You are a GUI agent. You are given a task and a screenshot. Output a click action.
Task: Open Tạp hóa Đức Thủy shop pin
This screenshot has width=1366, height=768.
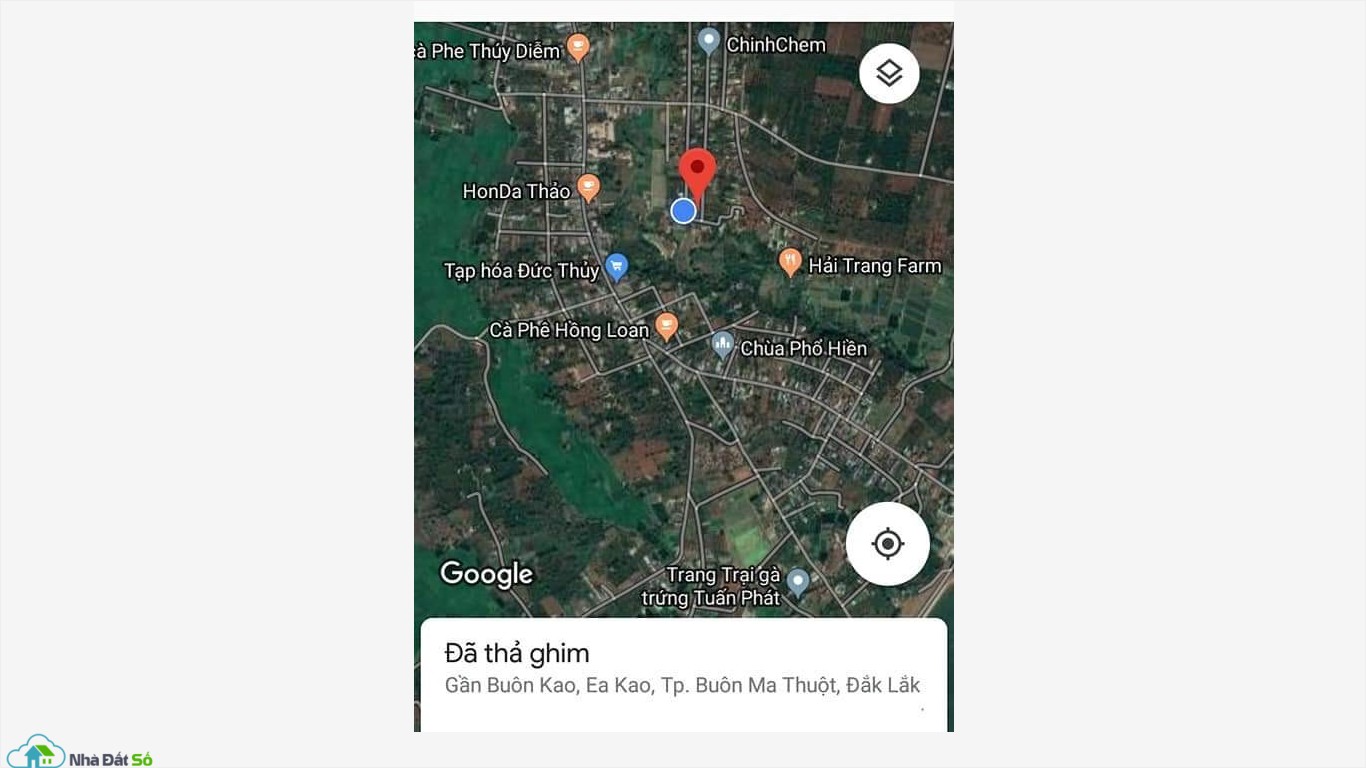point(617,266)
